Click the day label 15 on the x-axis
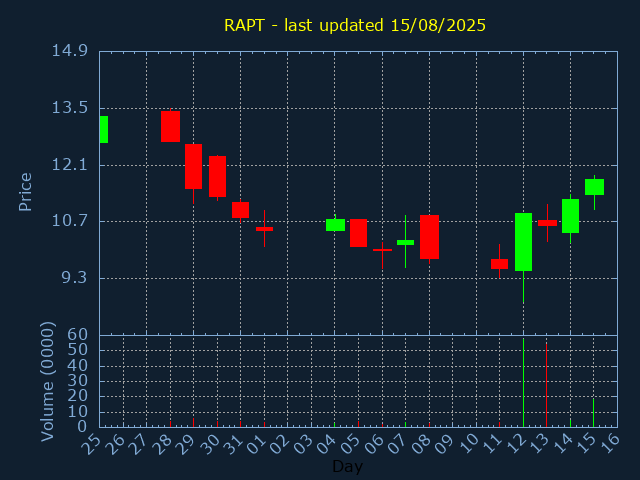 (x=586, y=443)
